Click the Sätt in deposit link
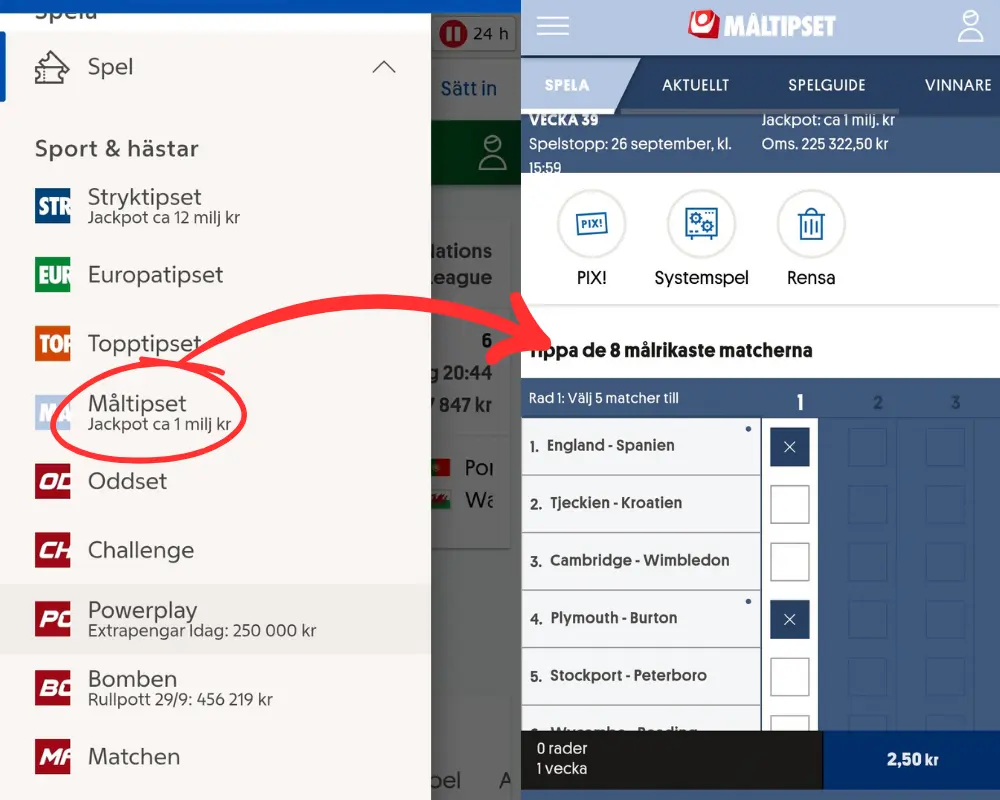1000x800 pixels. point(469,88)
